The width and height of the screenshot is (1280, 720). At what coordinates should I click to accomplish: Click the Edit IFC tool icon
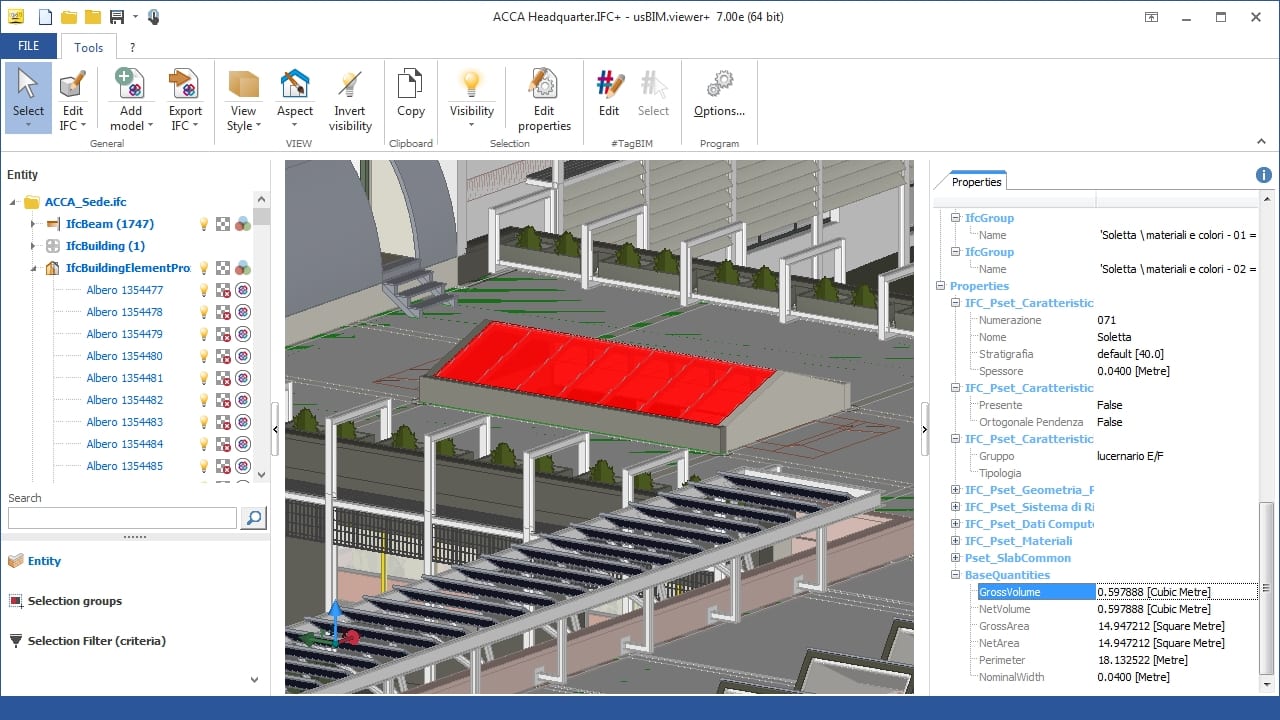click(x=73, y=86)
